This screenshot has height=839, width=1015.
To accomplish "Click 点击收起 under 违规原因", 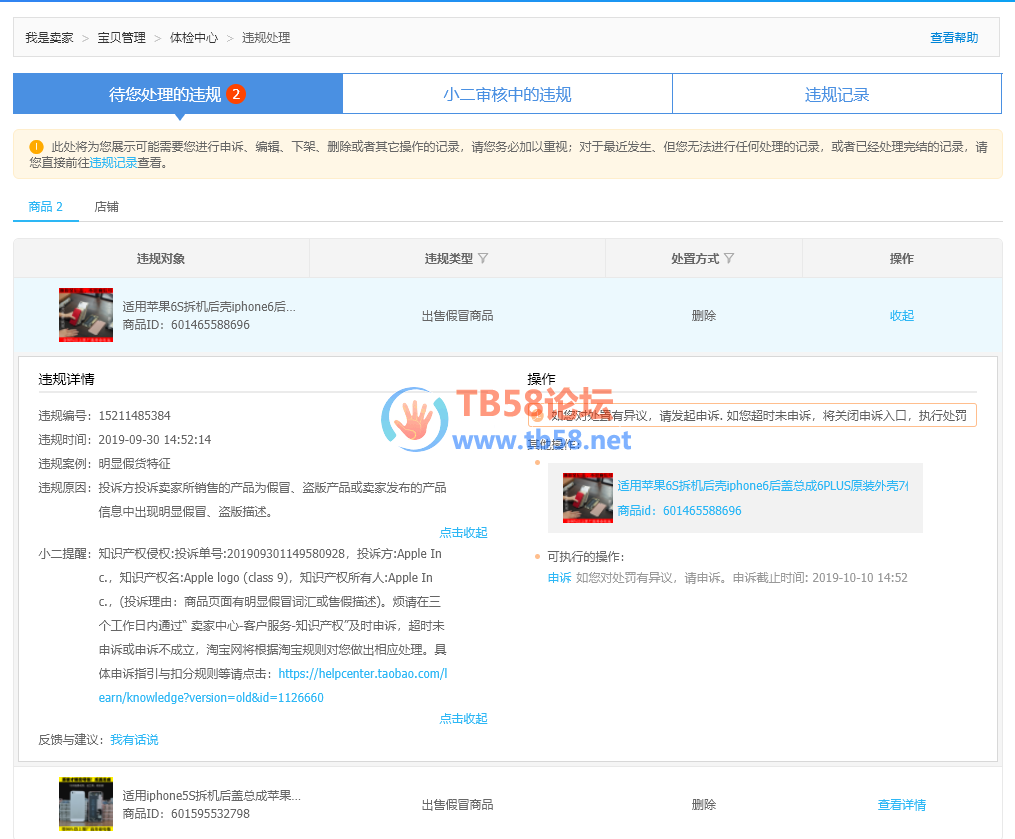I will point(463,533).
